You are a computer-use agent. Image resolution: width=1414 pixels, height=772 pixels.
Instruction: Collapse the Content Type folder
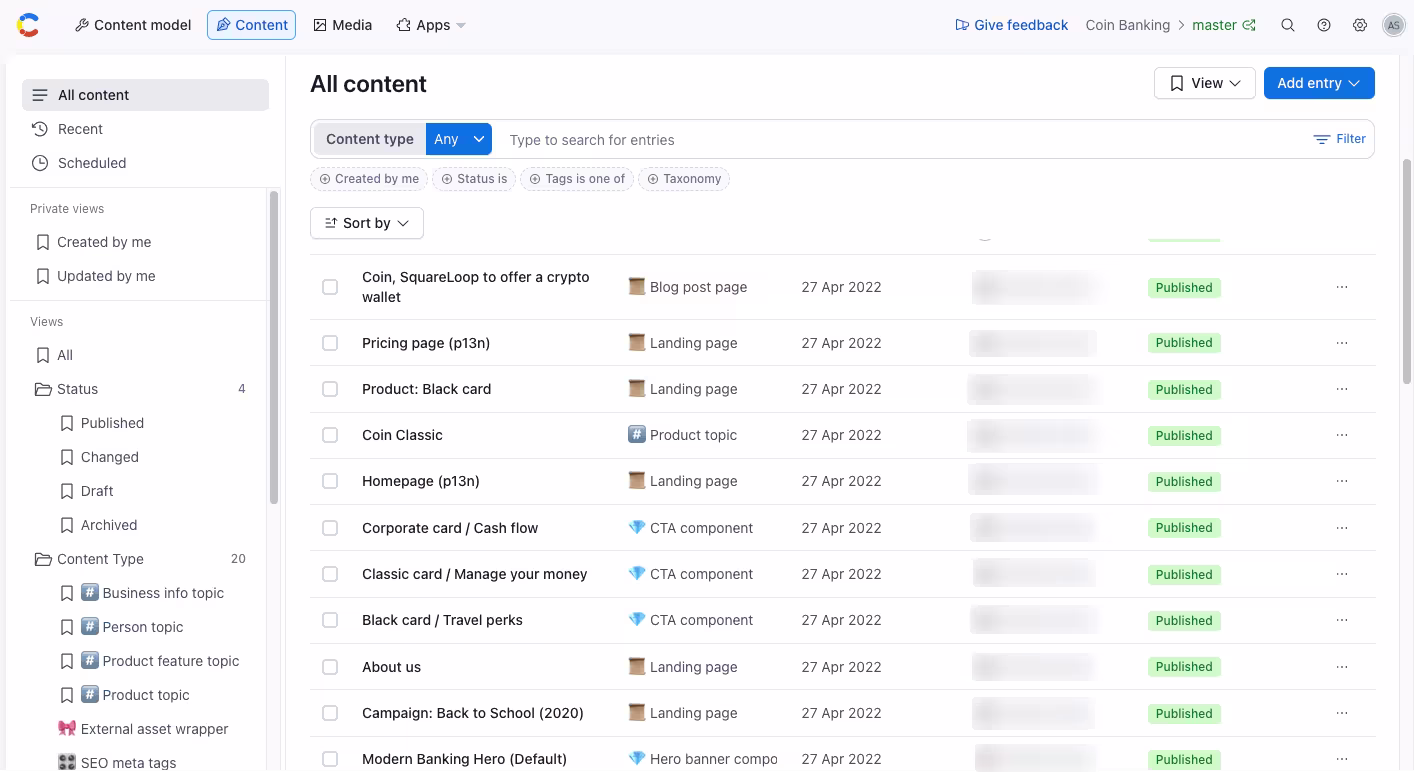point(43,559)
